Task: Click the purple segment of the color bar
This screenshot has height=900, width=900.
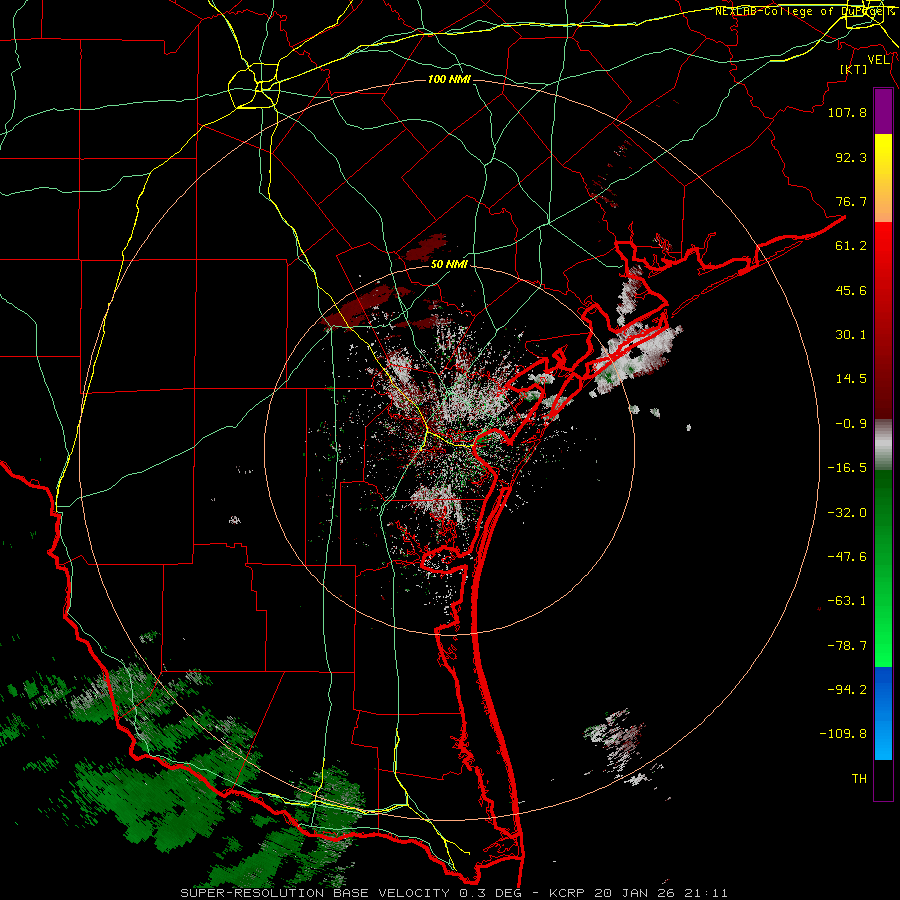Action: point(883,111)
